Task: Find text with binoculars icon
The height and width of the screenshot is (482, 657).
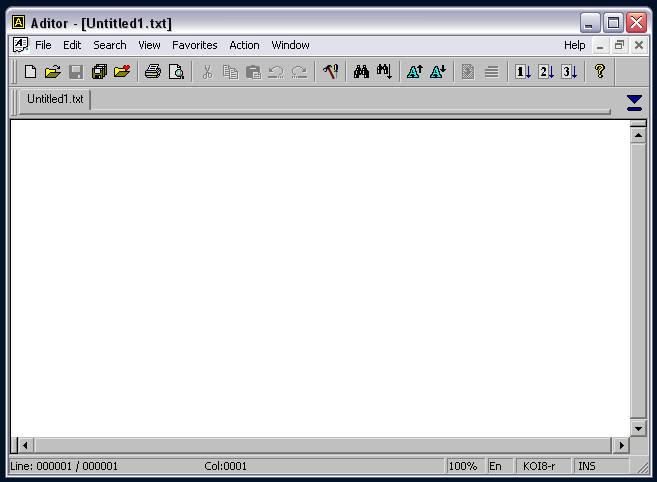Action: tap(361, 72)
